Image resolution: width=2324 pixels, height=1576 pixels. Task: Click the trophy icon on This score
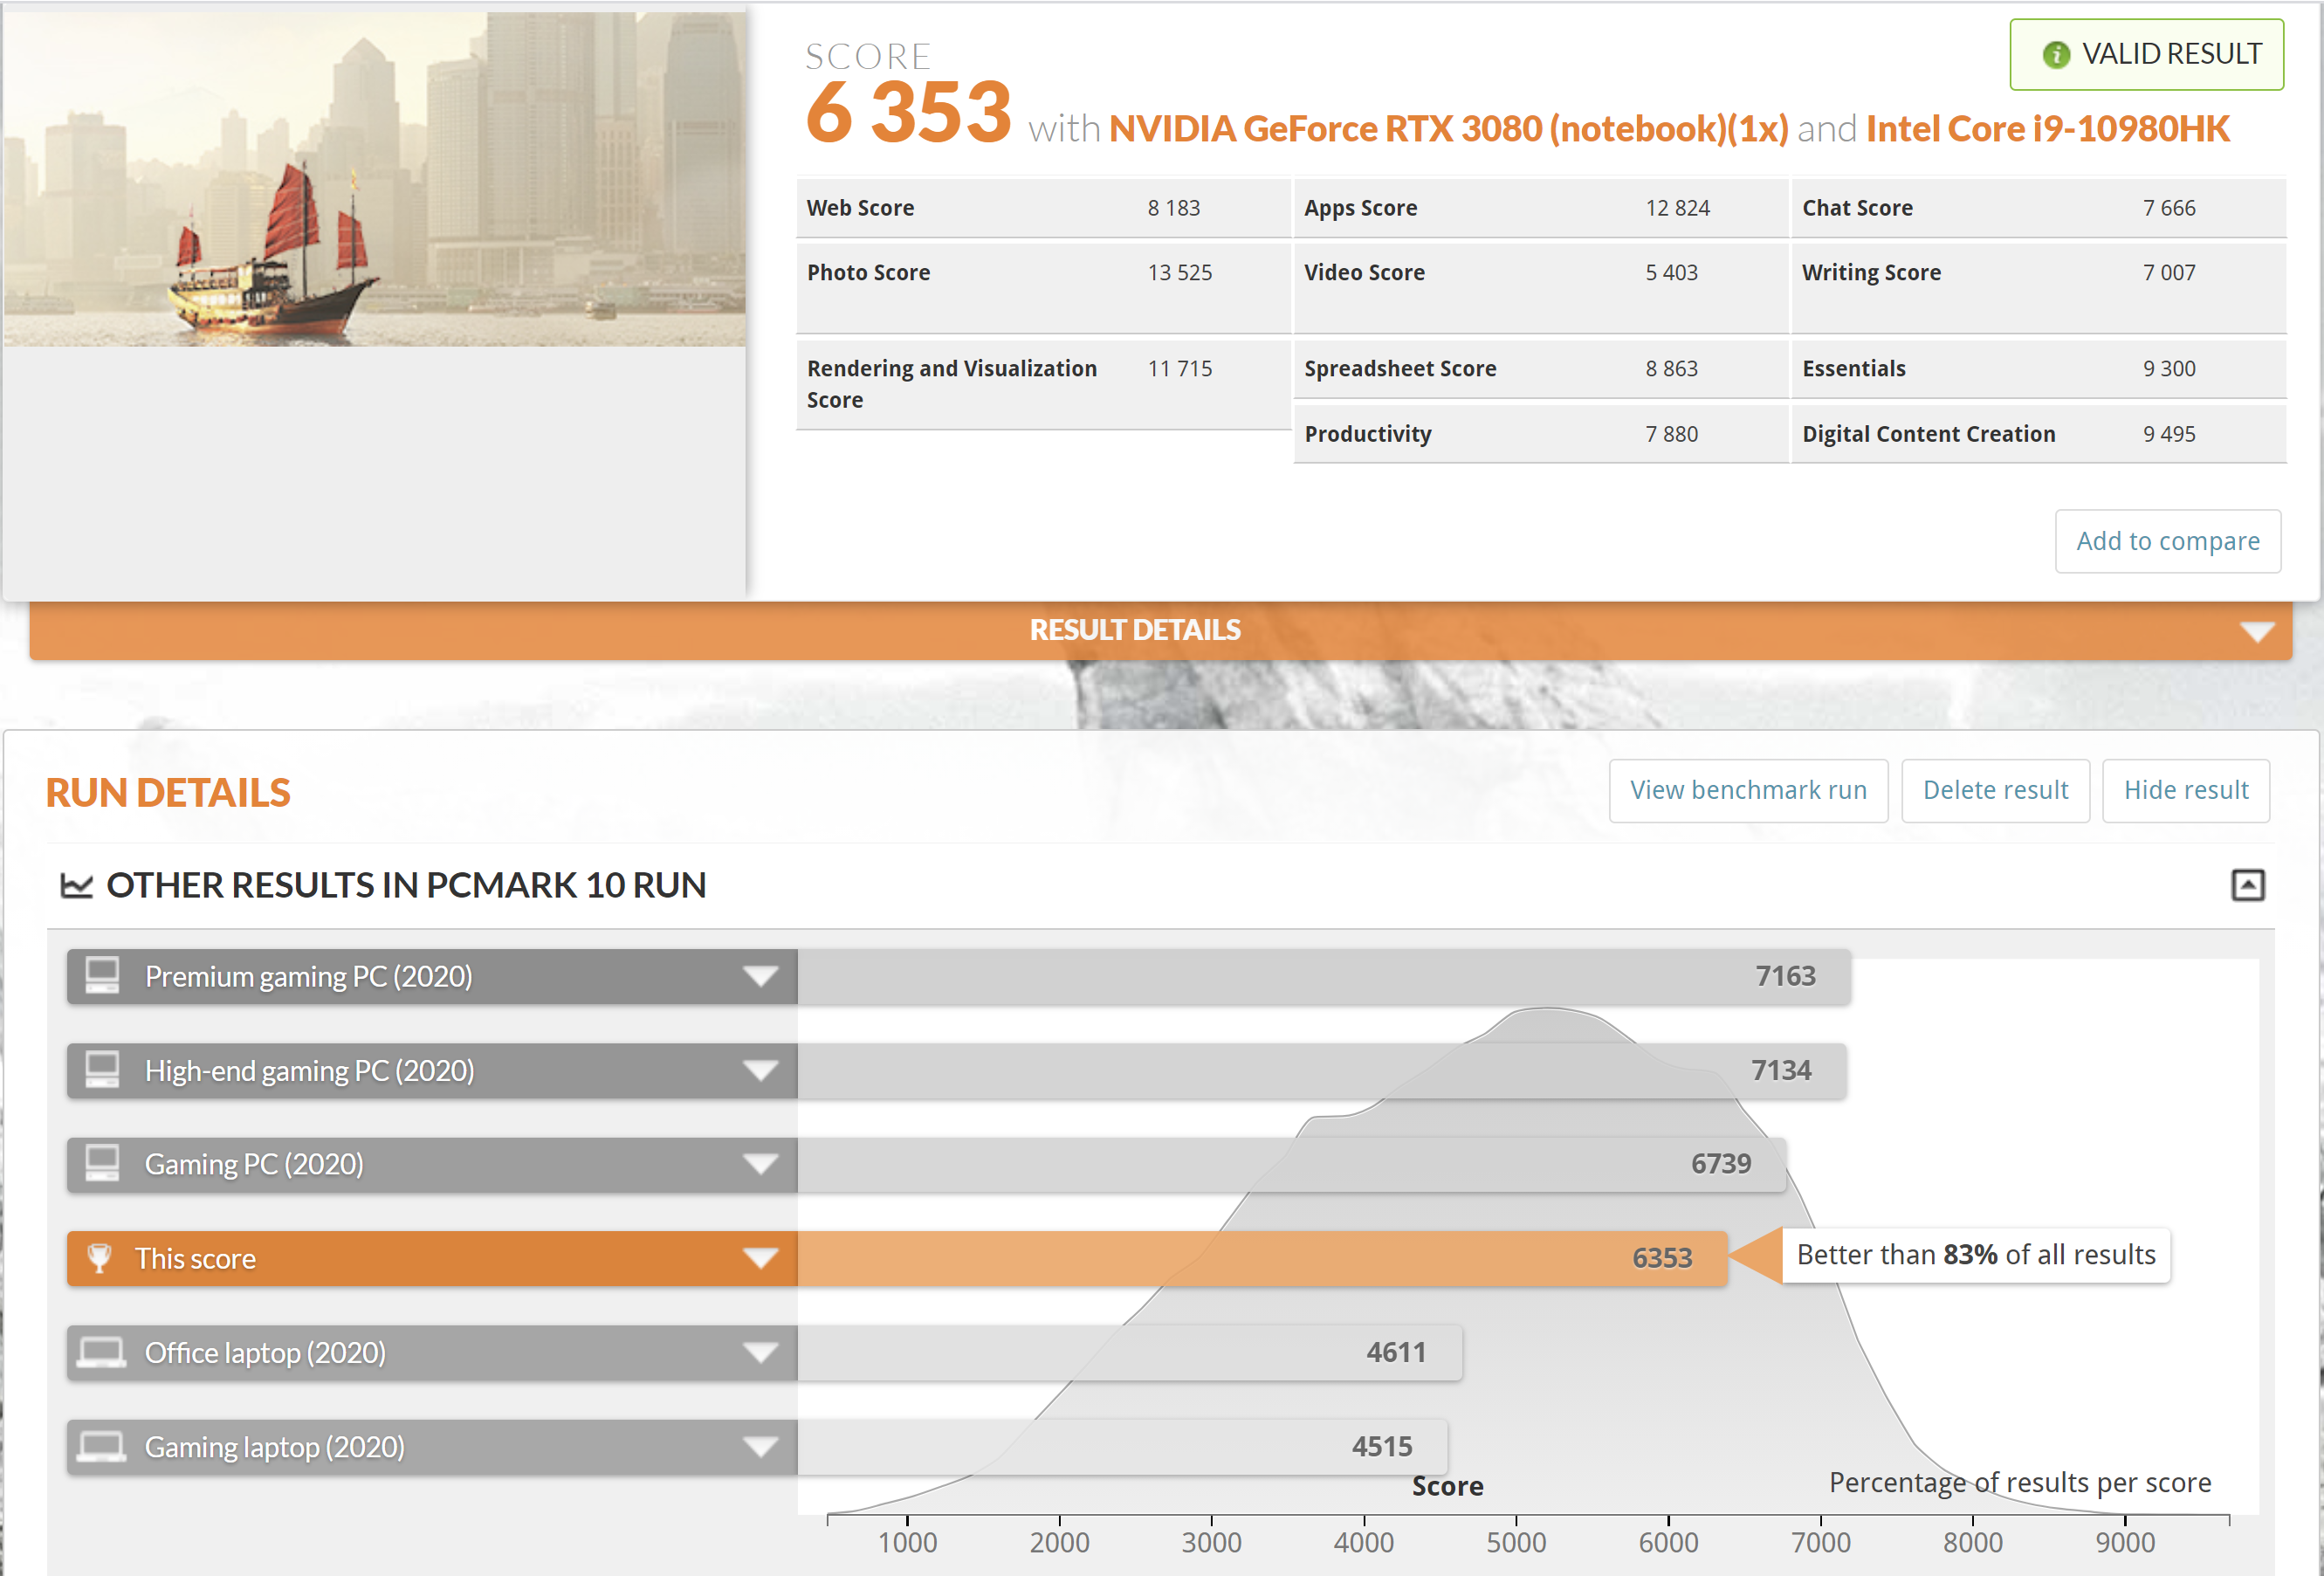click(x=100, y=1258)
